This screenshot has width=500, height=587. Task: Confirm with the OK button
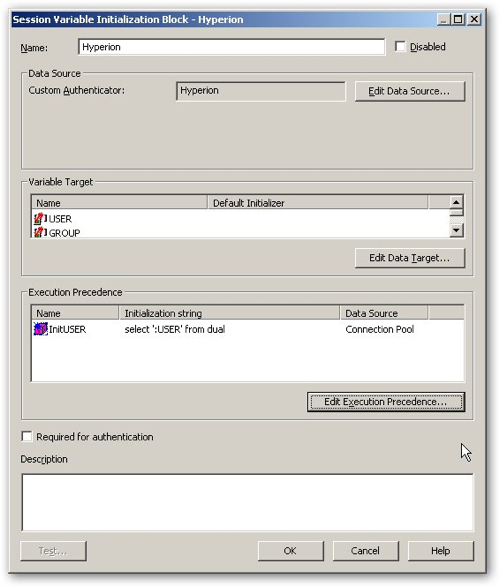click(290, 551)
